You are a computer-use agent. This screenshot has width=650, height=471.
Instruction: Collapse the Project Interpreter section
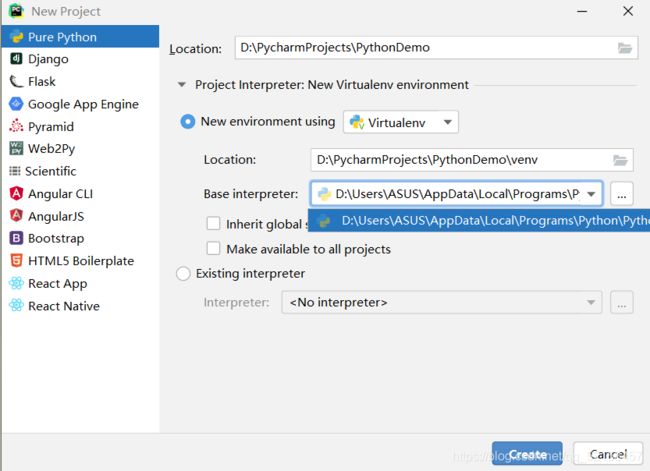(x=182, y=85)
